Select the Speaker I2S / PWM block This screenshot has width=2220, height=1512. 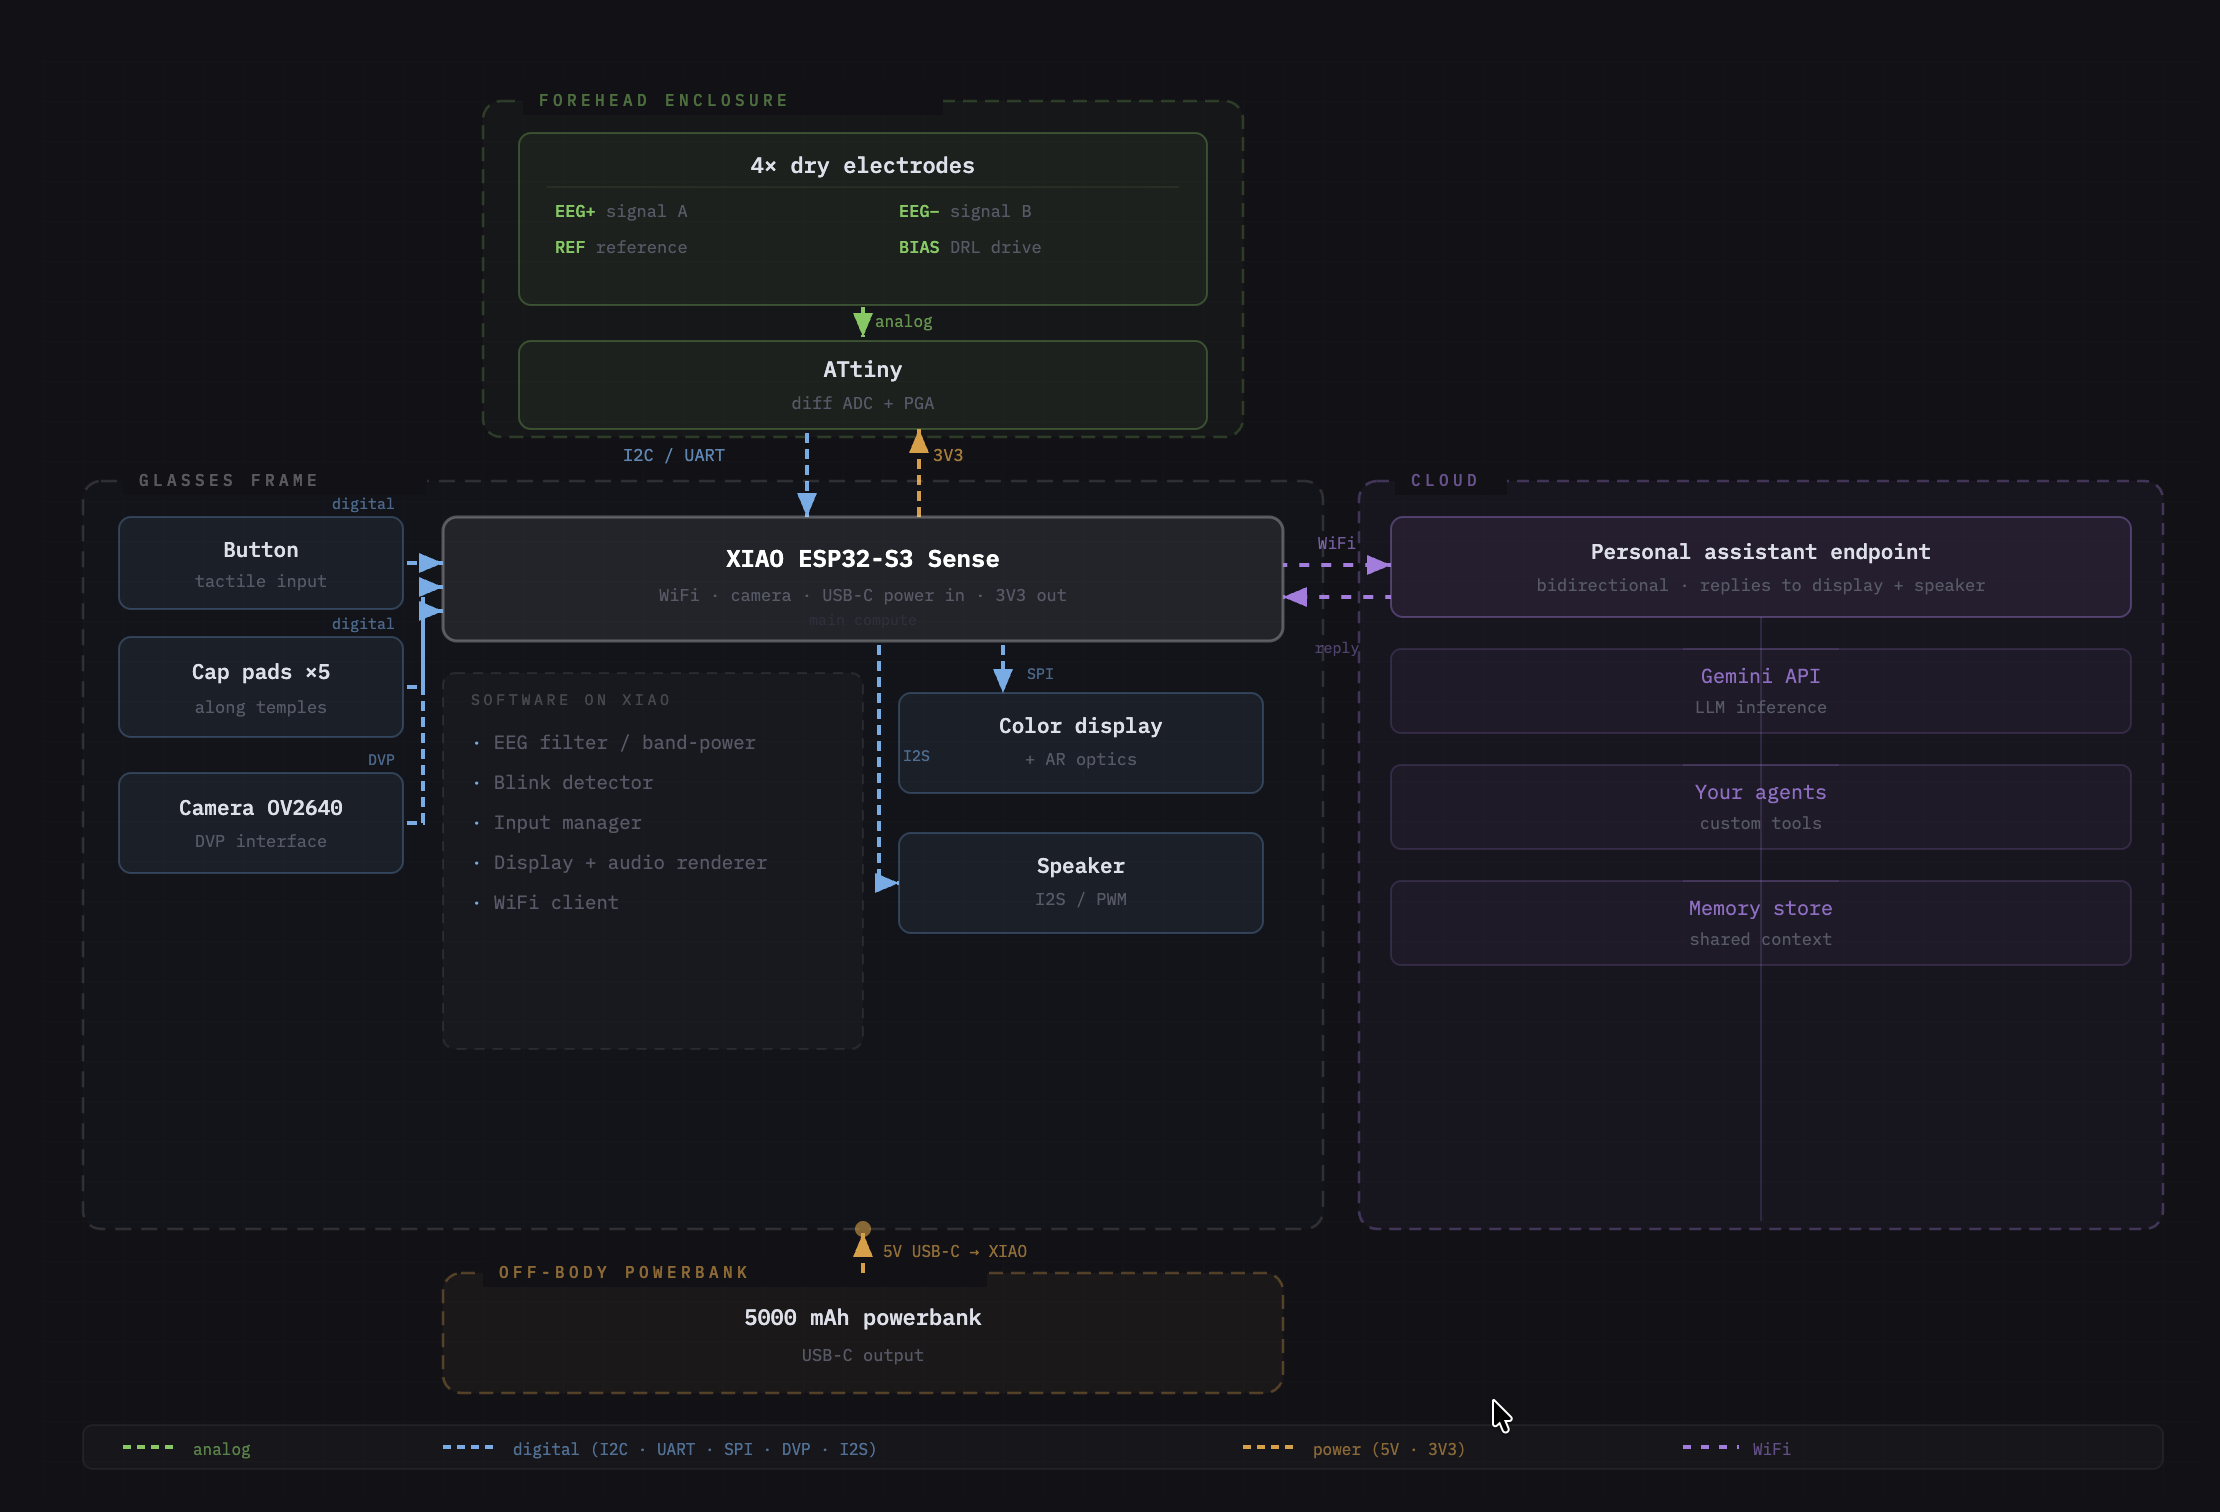pos(1080,882)
